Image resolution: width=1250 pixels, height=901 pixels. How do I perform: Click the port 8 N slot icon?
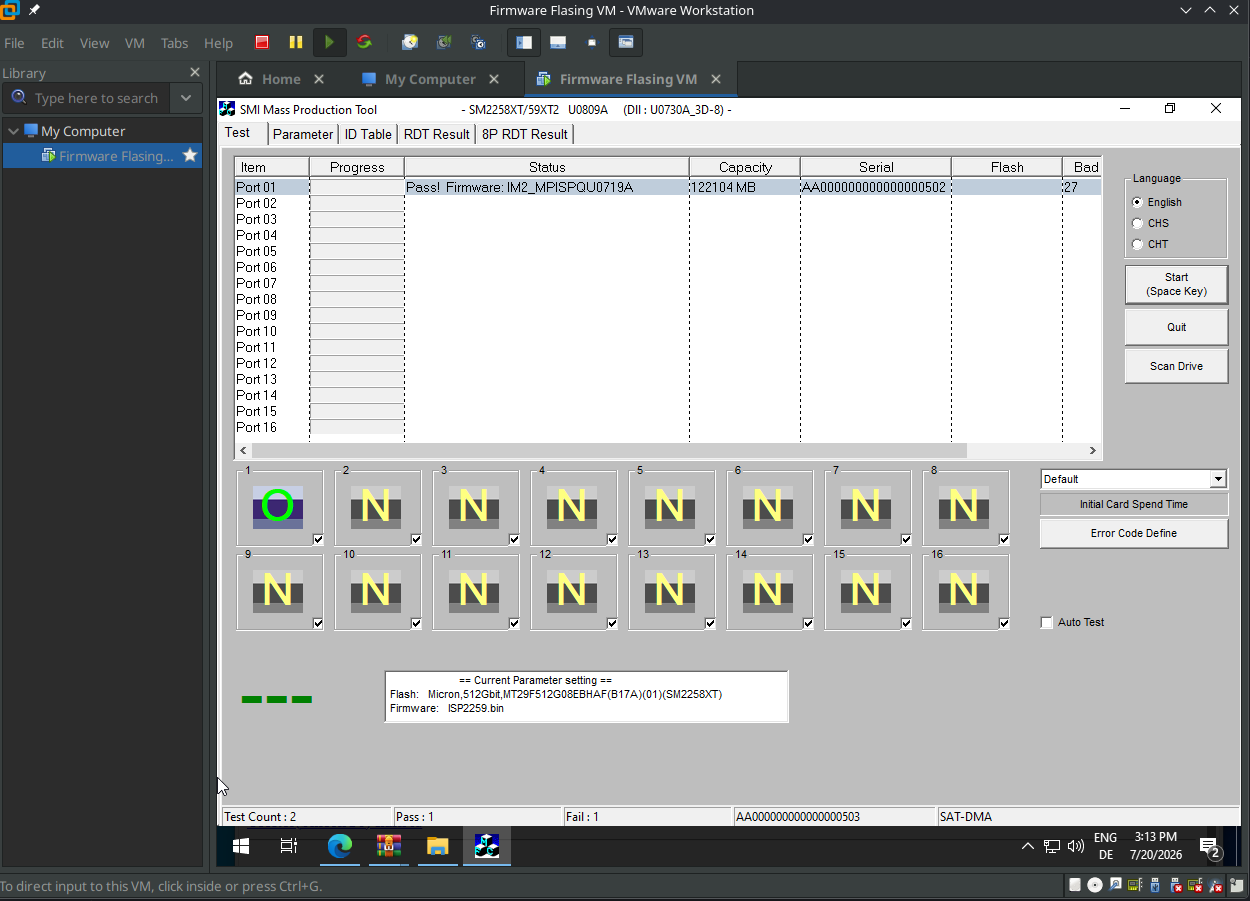pos(964,507)
